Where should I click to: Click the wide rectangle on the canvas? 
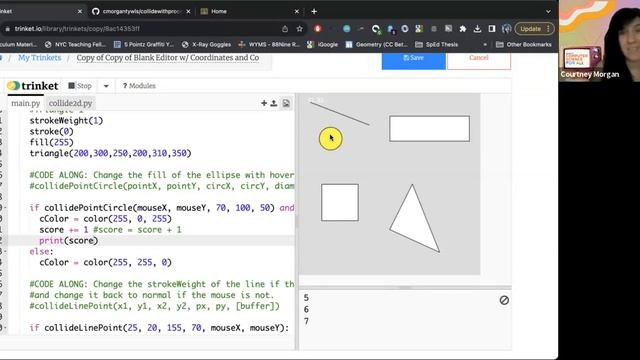429,129
